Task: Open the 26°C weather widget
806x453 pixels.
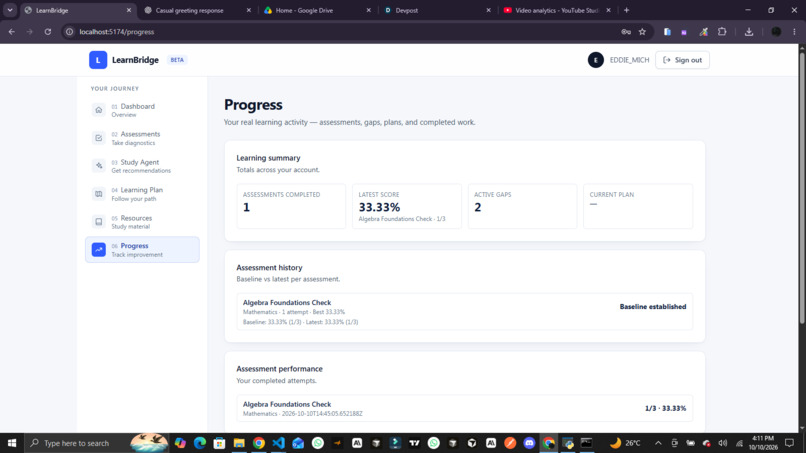Action: pyautogui.click(x=625, y=443)
